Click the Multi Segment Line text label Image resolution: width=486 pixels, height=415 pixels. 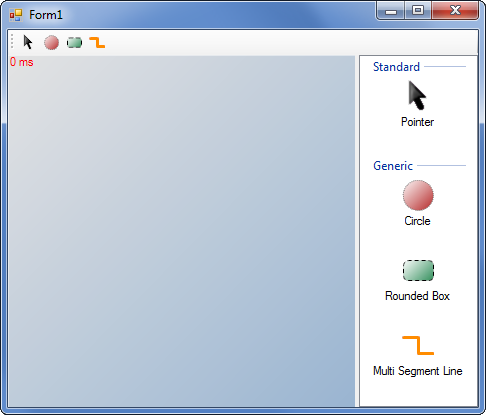click(x=417, y=371)
